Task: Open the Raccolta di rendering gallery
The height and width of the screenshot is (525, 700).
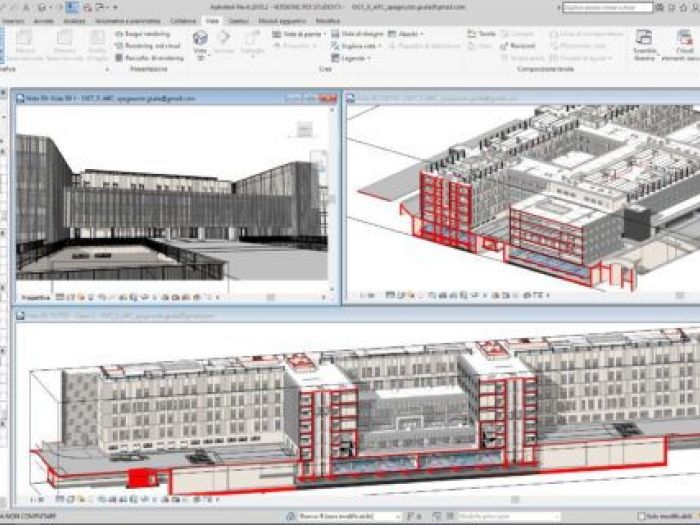Action: (x=120, y=57)
